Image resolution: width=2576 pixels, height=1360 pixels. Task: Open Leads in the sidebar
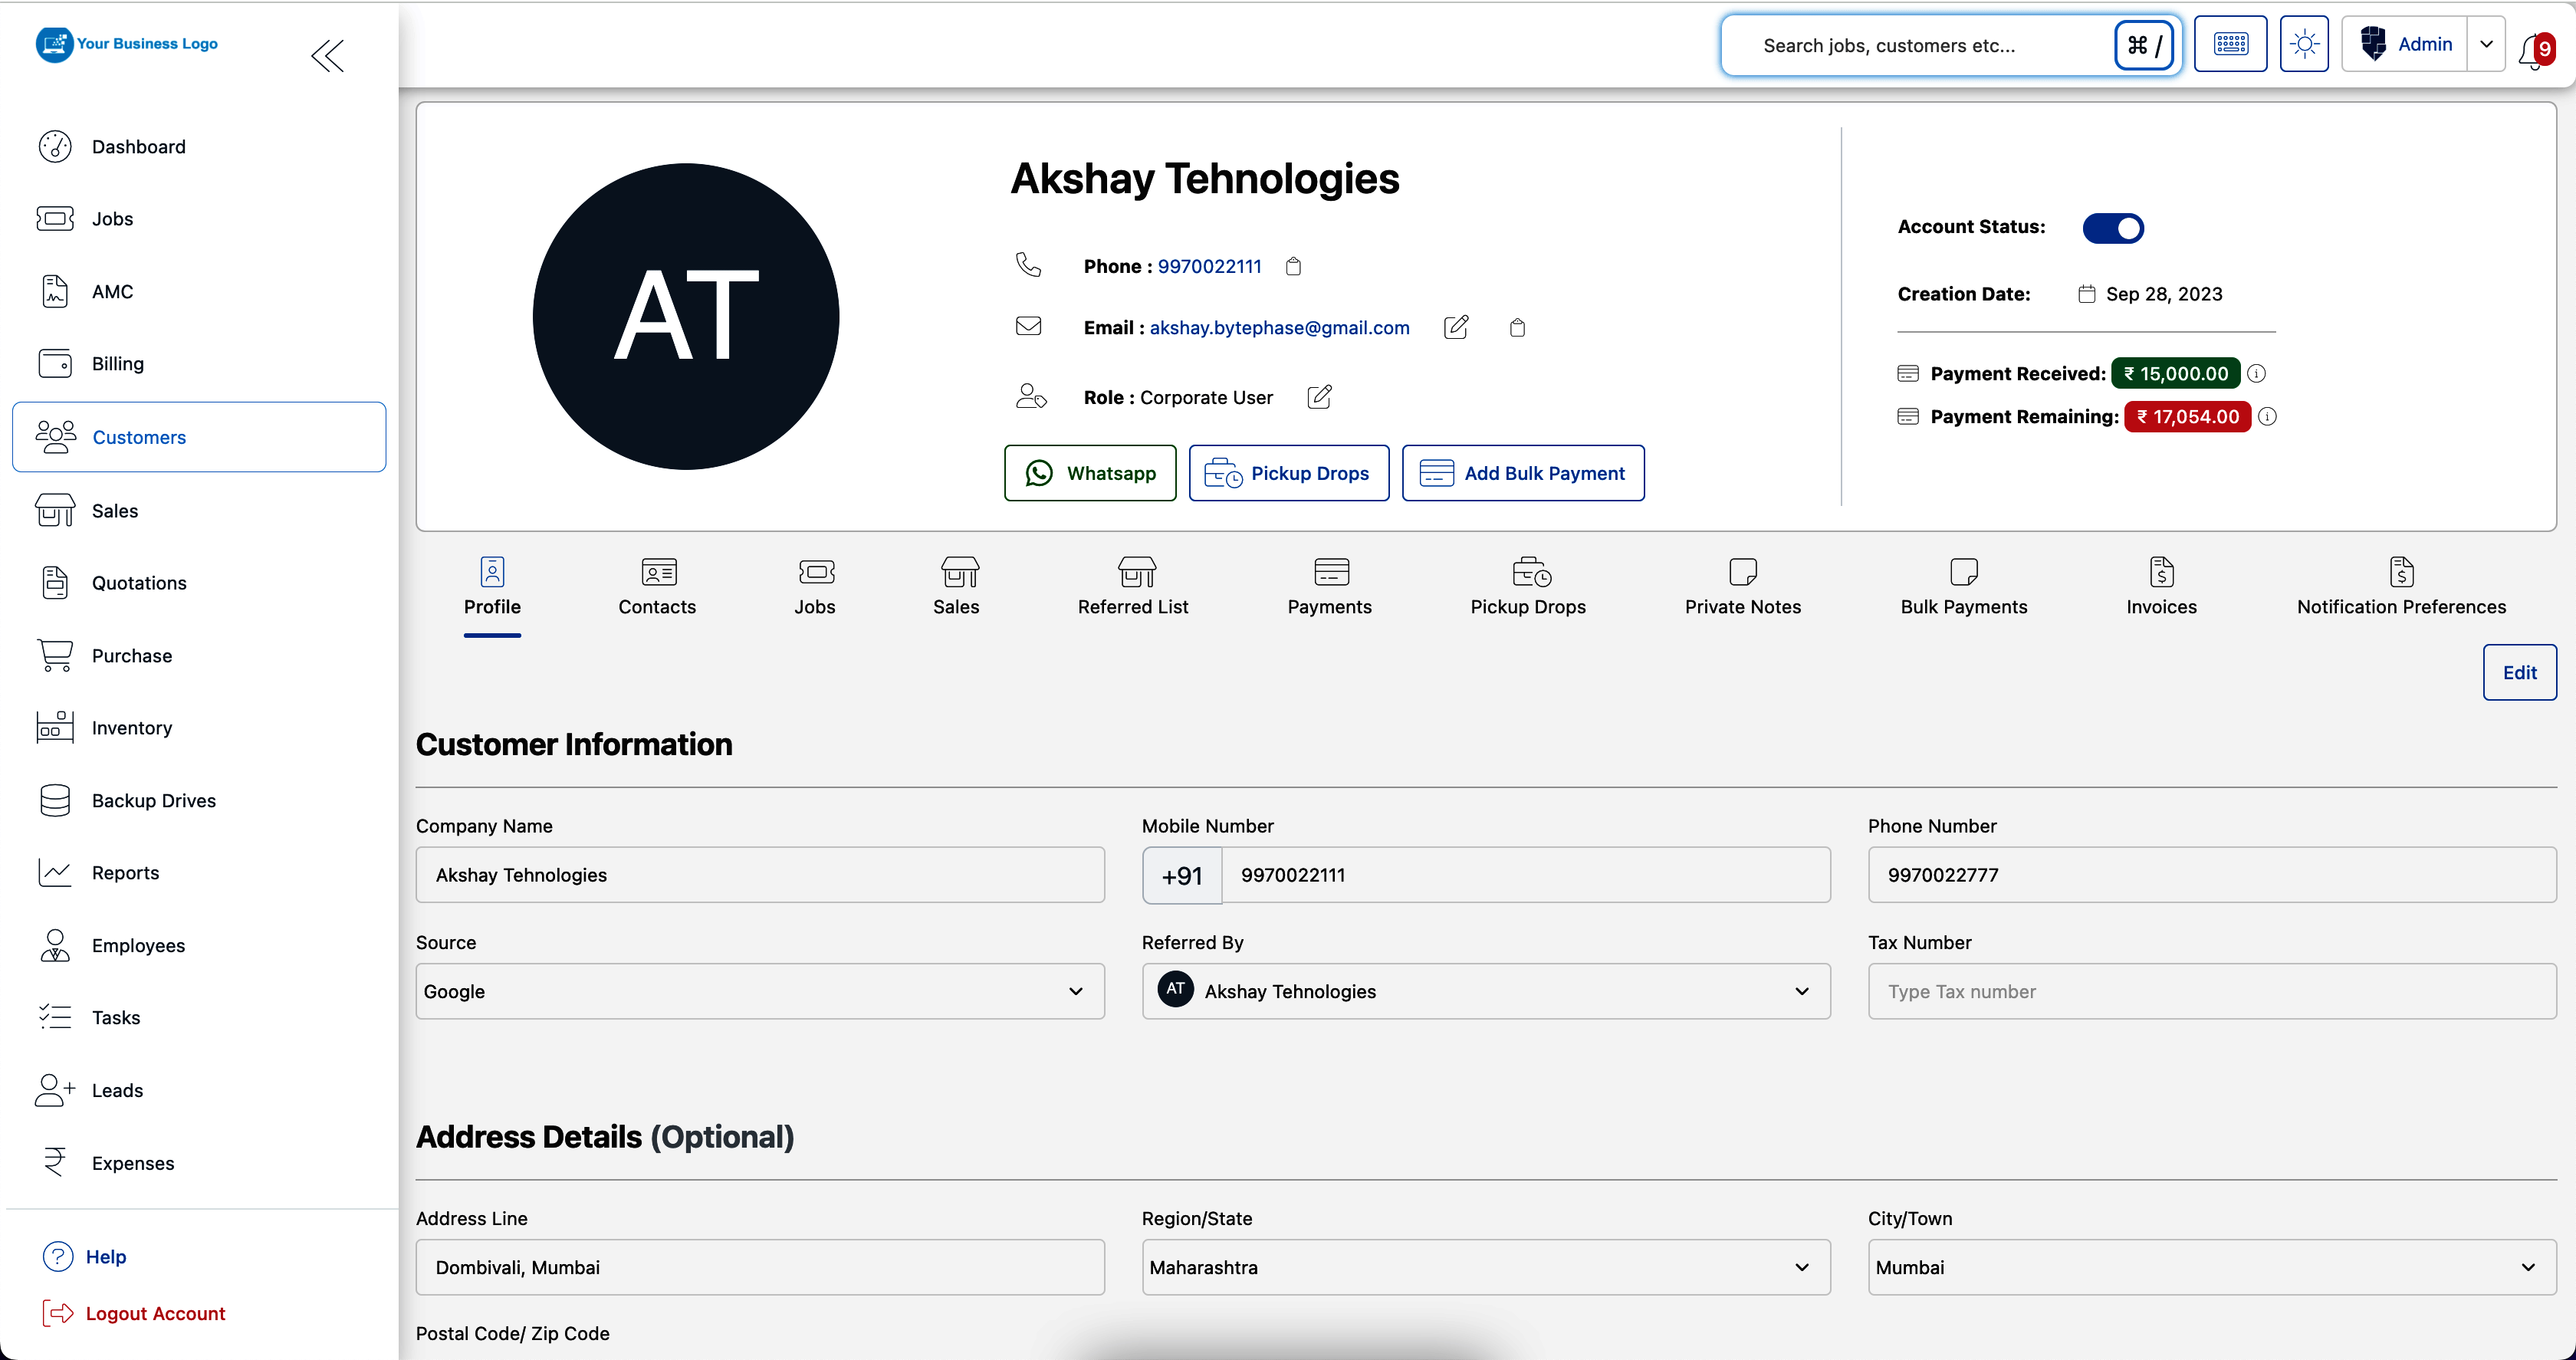coord(199,1090)
